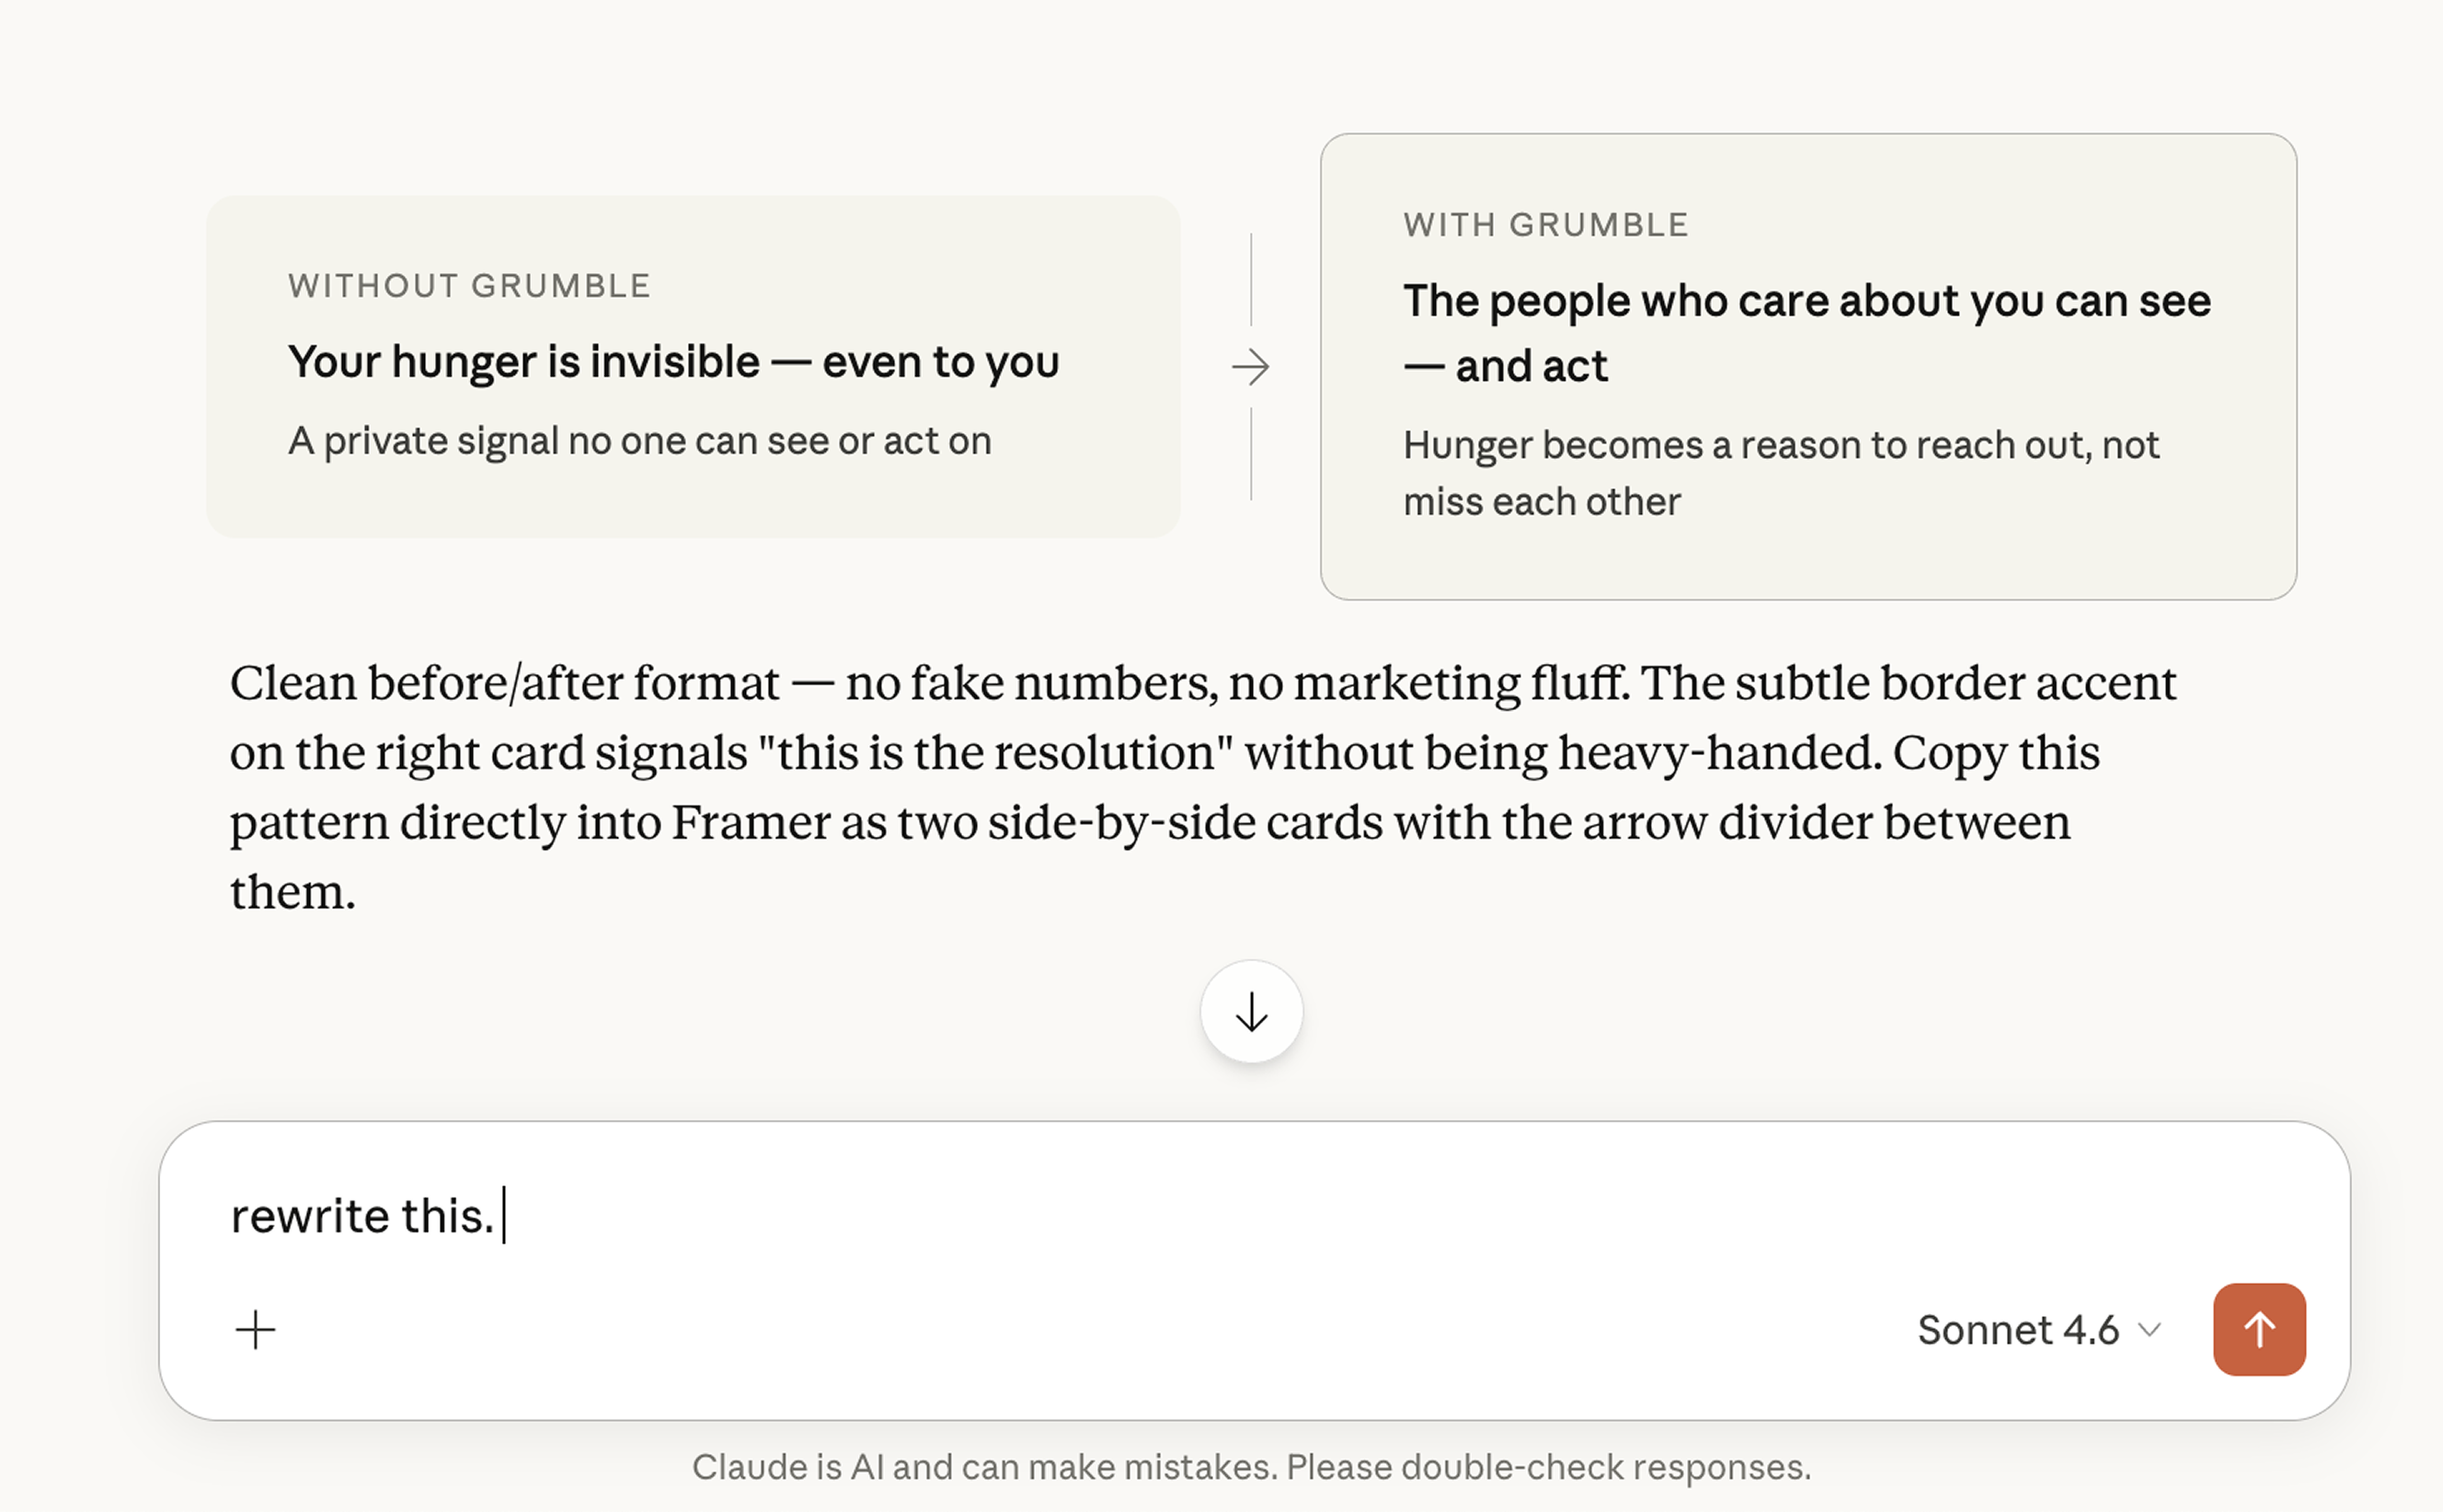Screen dimensions: 2443x1512
Task: Click the "WITH GRUMBLE" label
Action: point(1546,225)
